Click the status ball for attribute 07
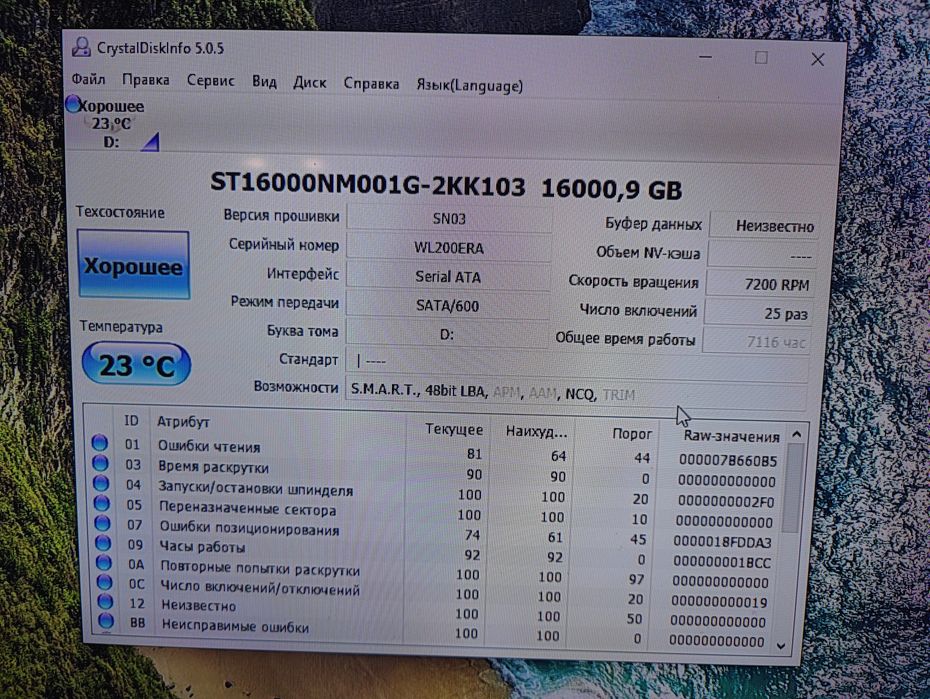The height and width of the screenshot is (699, 930). 102,523
